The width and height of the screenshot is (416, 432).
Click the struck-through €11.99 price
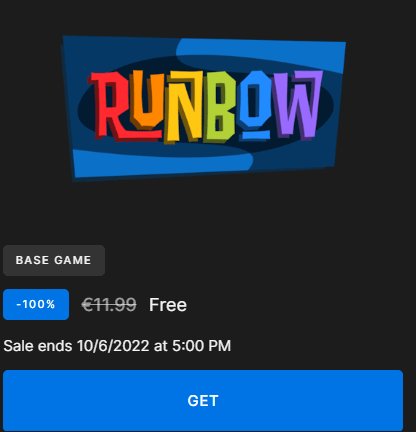click(109, 305)
